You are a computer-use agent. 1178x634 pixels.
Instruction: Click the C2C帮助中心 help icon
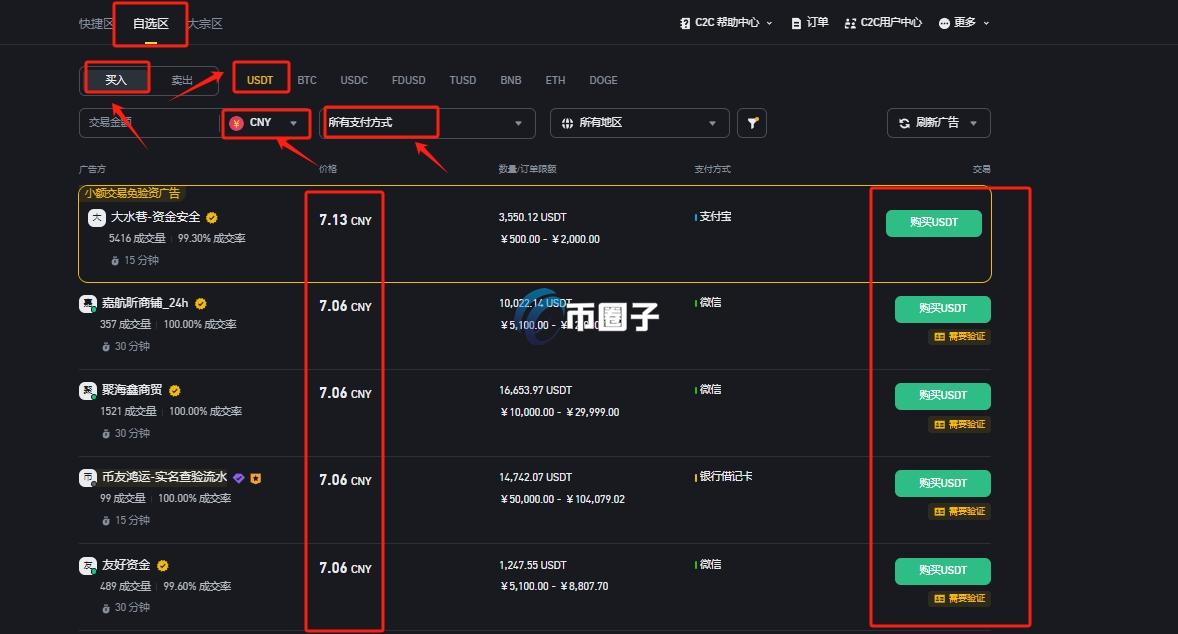(683, 21)
